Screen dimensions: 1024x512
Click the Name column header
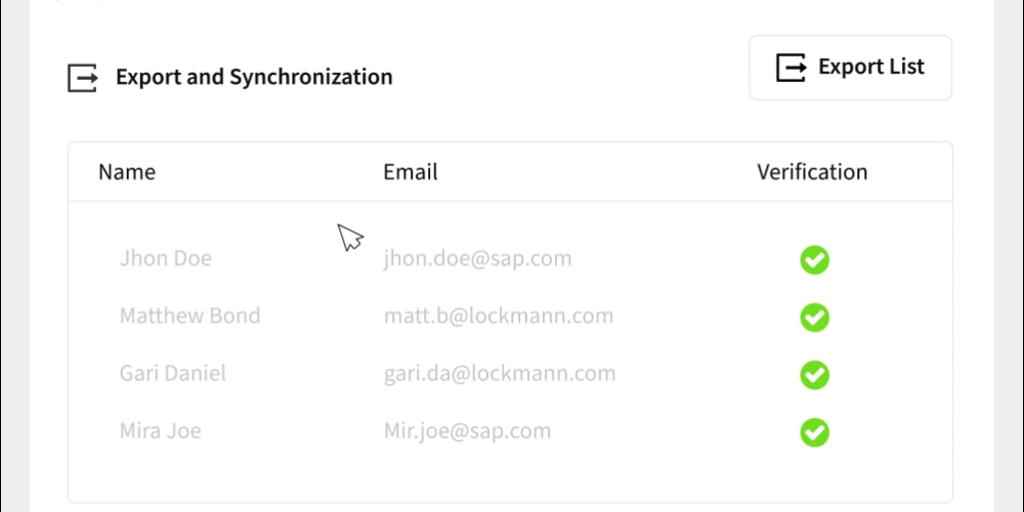[x=127, y=172]
